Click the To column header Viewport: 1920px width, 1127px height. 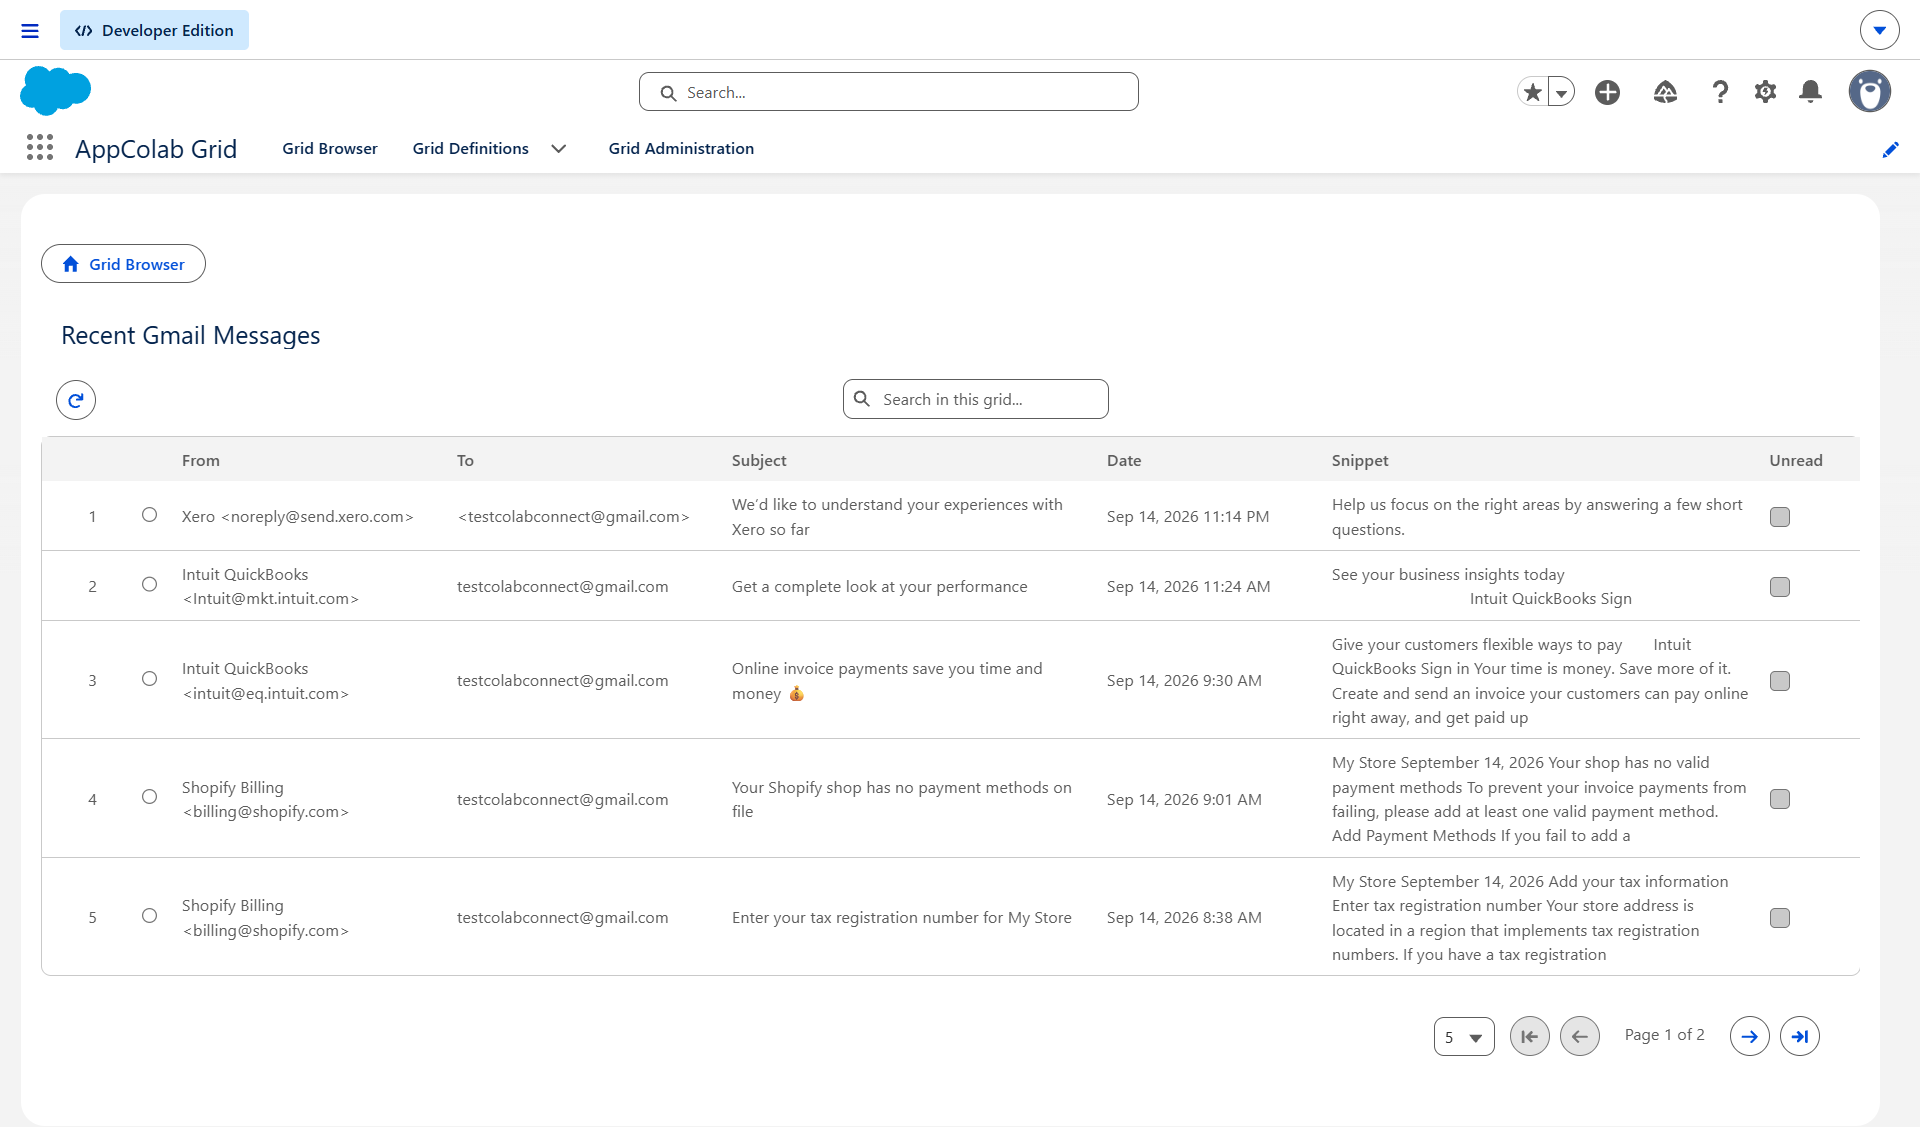(x=465, y=460)
